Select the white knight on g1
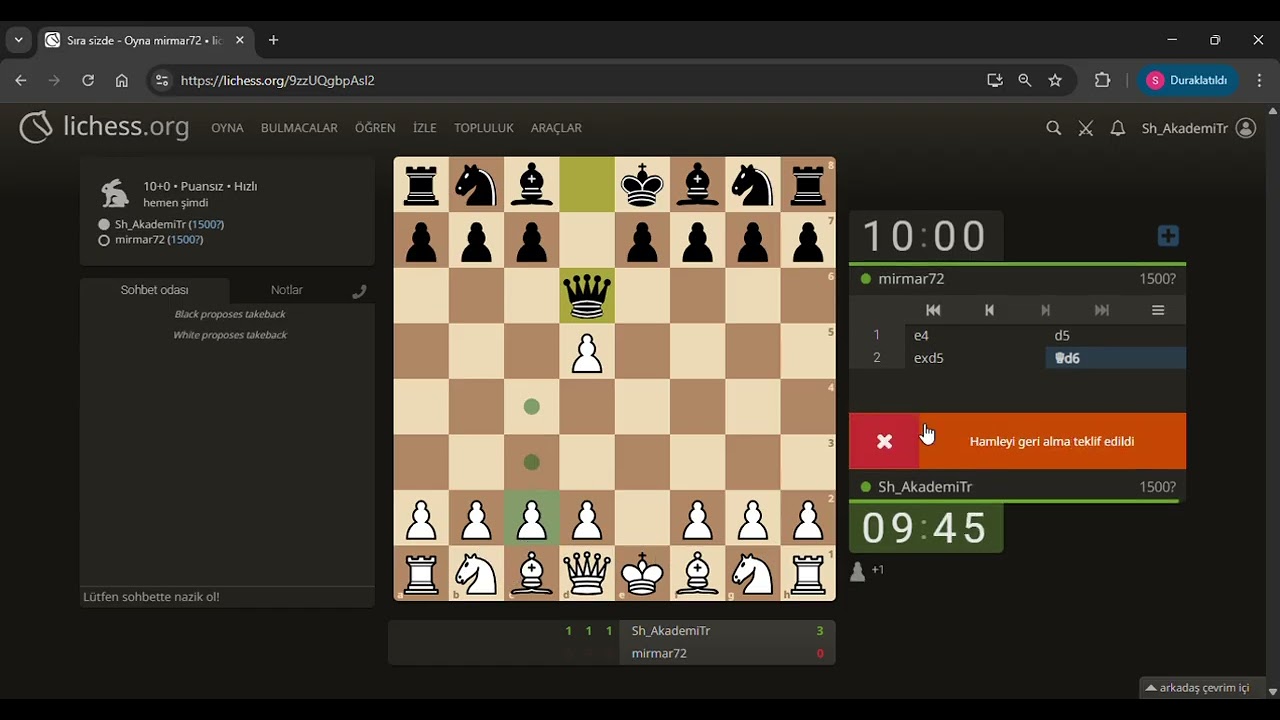Viewport: 1280px width, 720px height. [753, 573]
